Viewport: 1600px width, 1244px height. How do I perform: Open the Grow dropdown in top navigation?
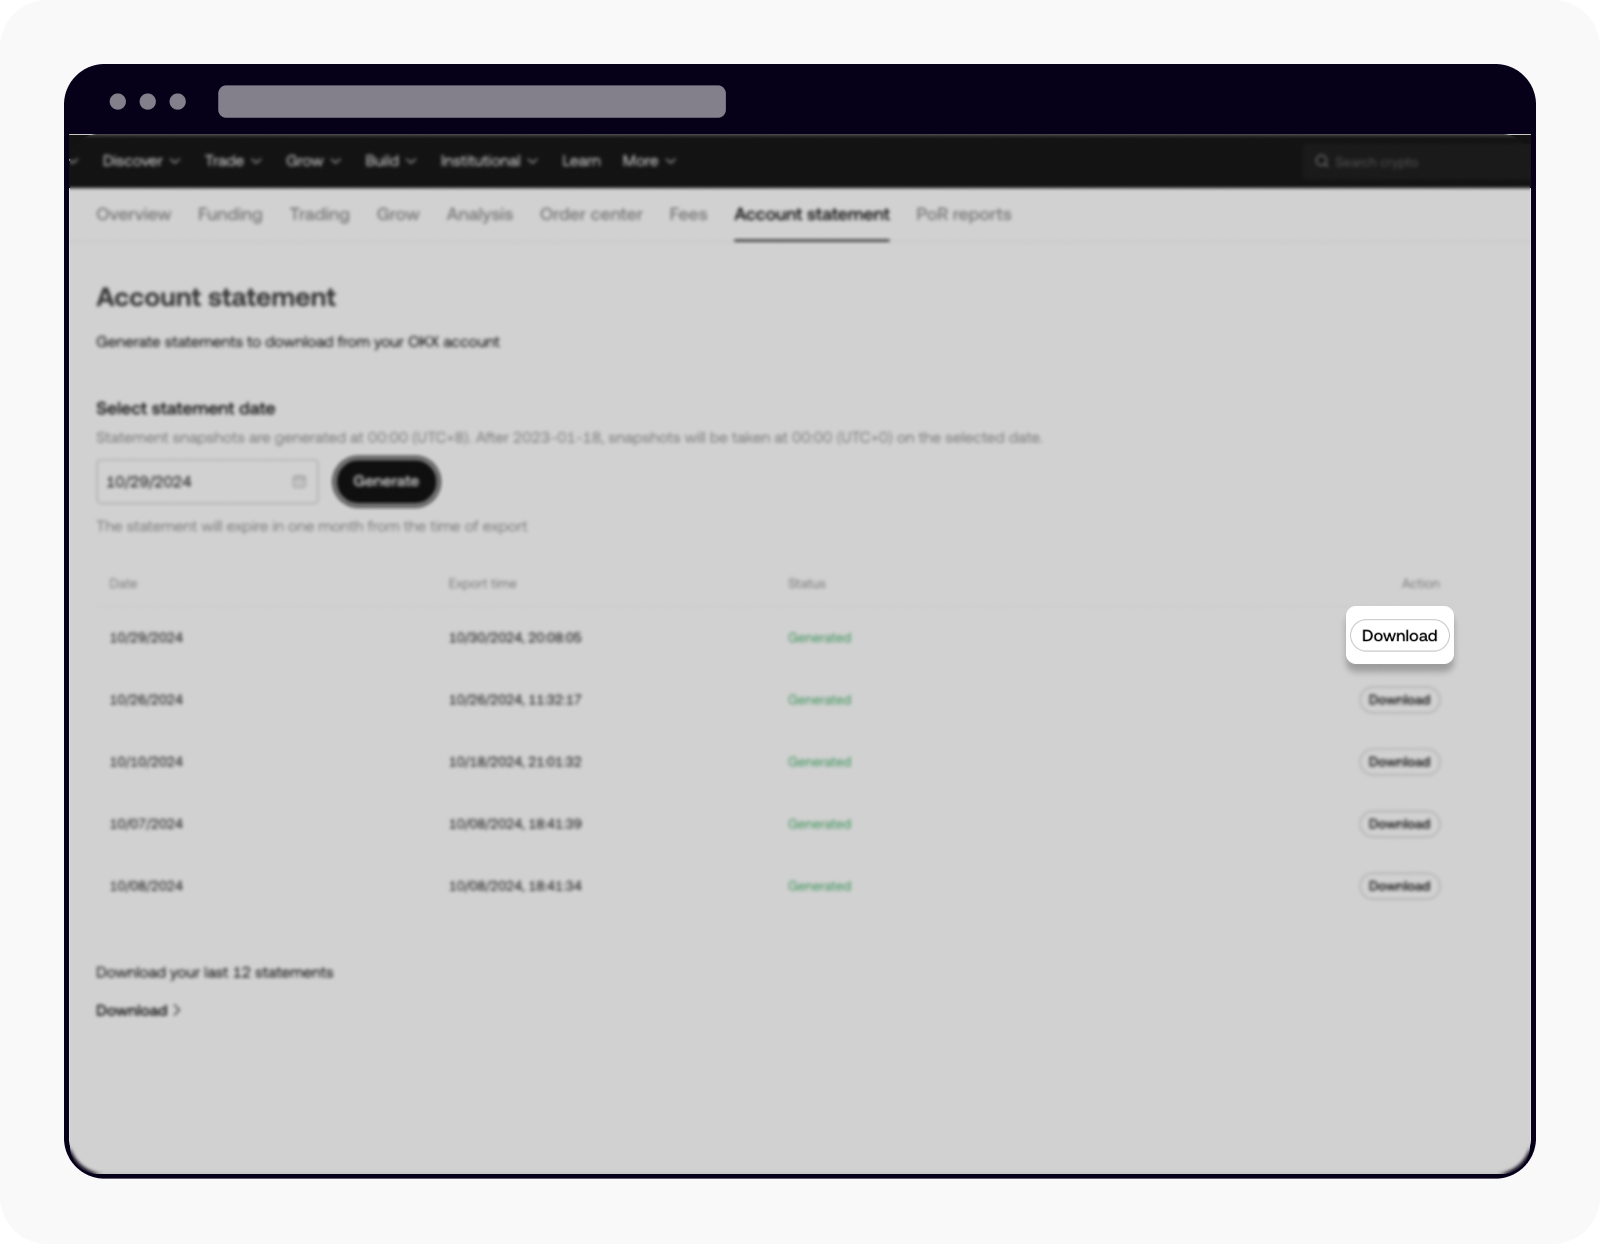coord(313,161)
